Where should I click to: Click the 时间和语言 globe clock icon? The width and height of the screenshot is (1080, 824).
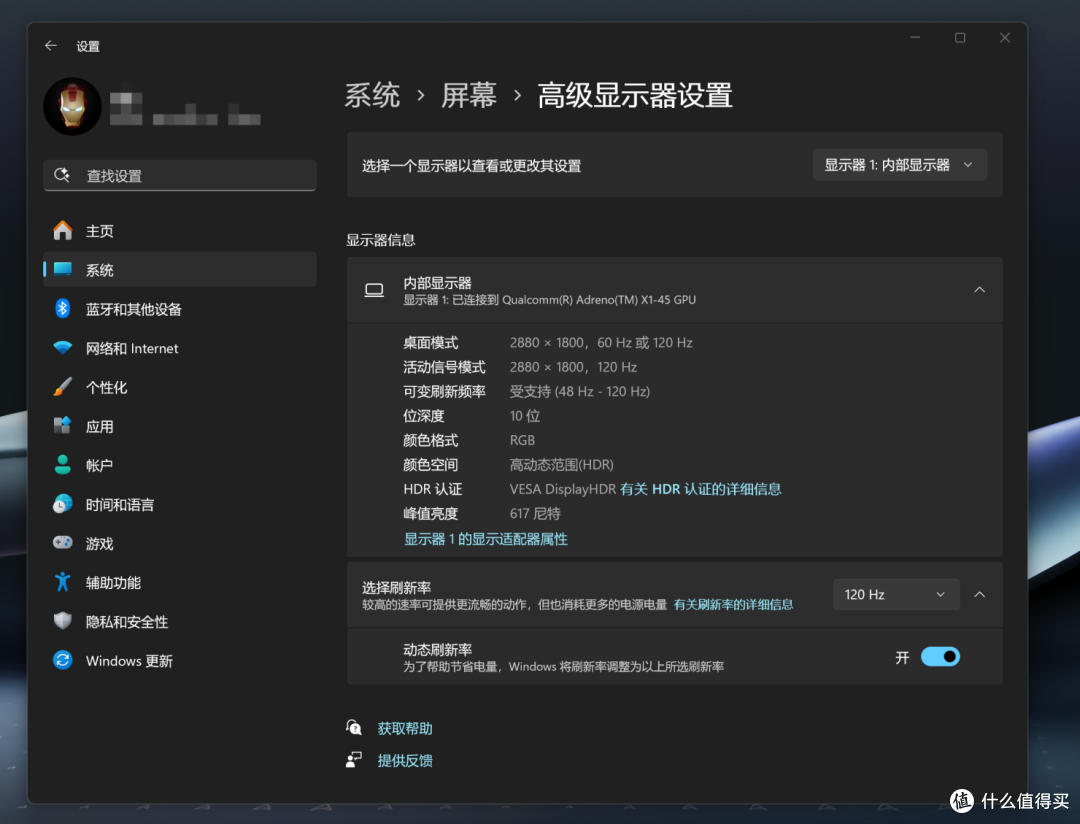(63, 504)
